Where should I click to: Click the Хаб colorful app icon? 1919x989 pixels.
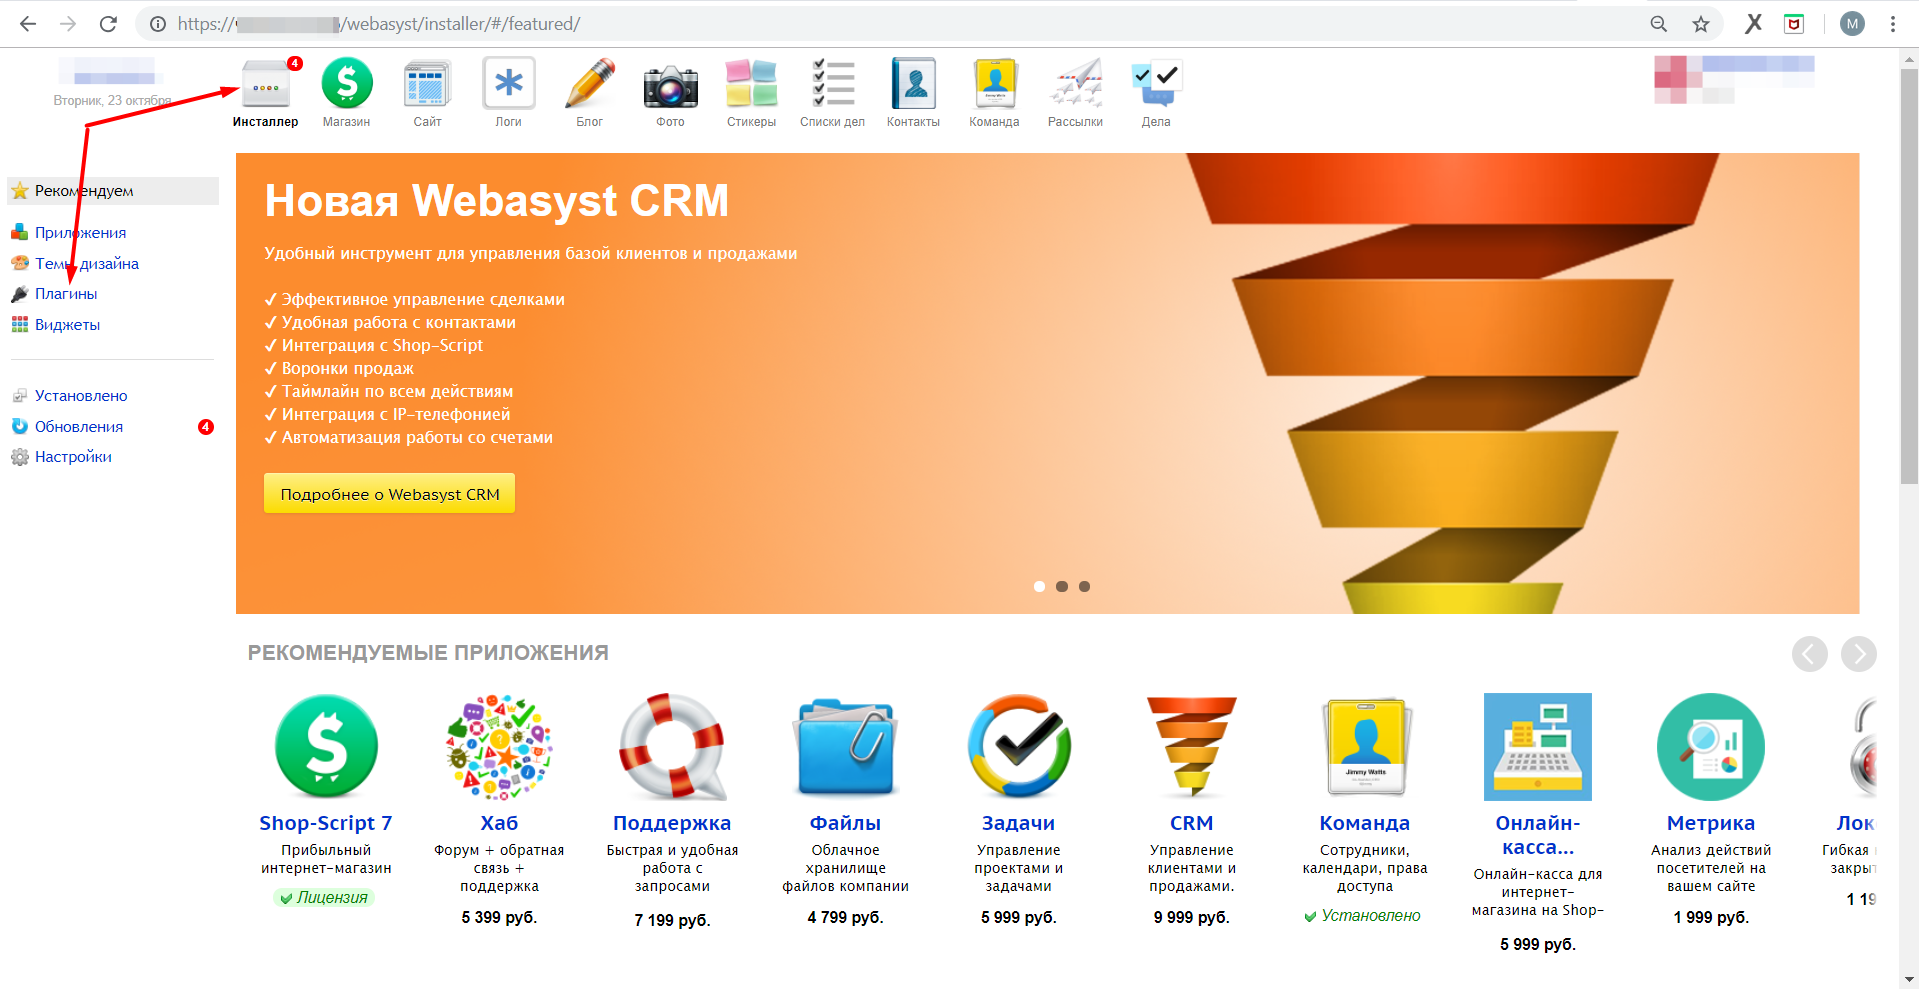click(x=499, y=747)
